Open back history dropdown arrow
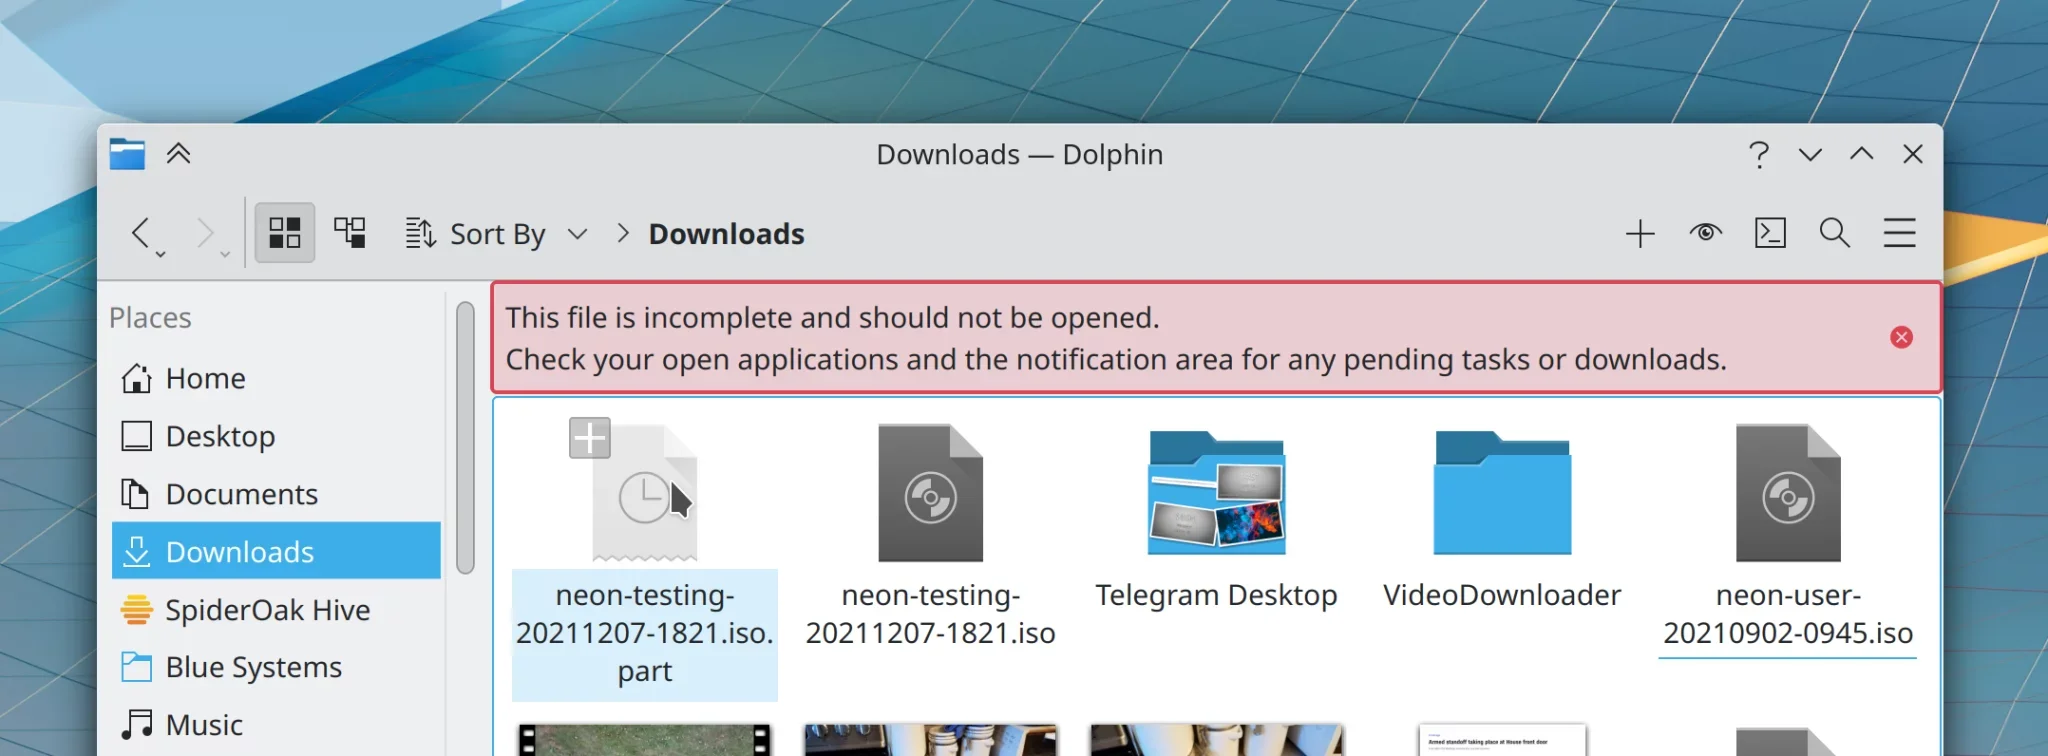The height and width of the screenshot is (756, 2048). tap(161, 255)
